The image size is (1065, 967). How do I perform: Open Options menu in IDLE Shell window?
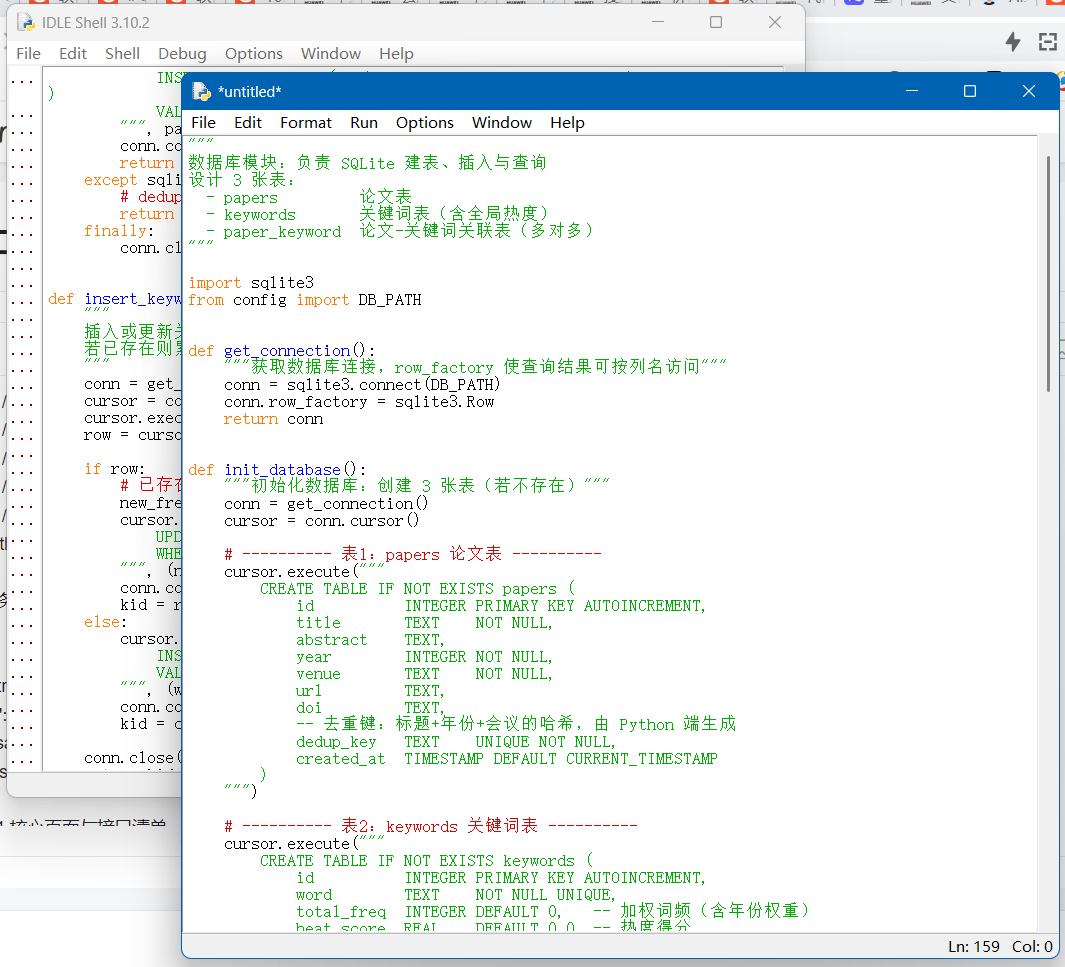point(253,54)
